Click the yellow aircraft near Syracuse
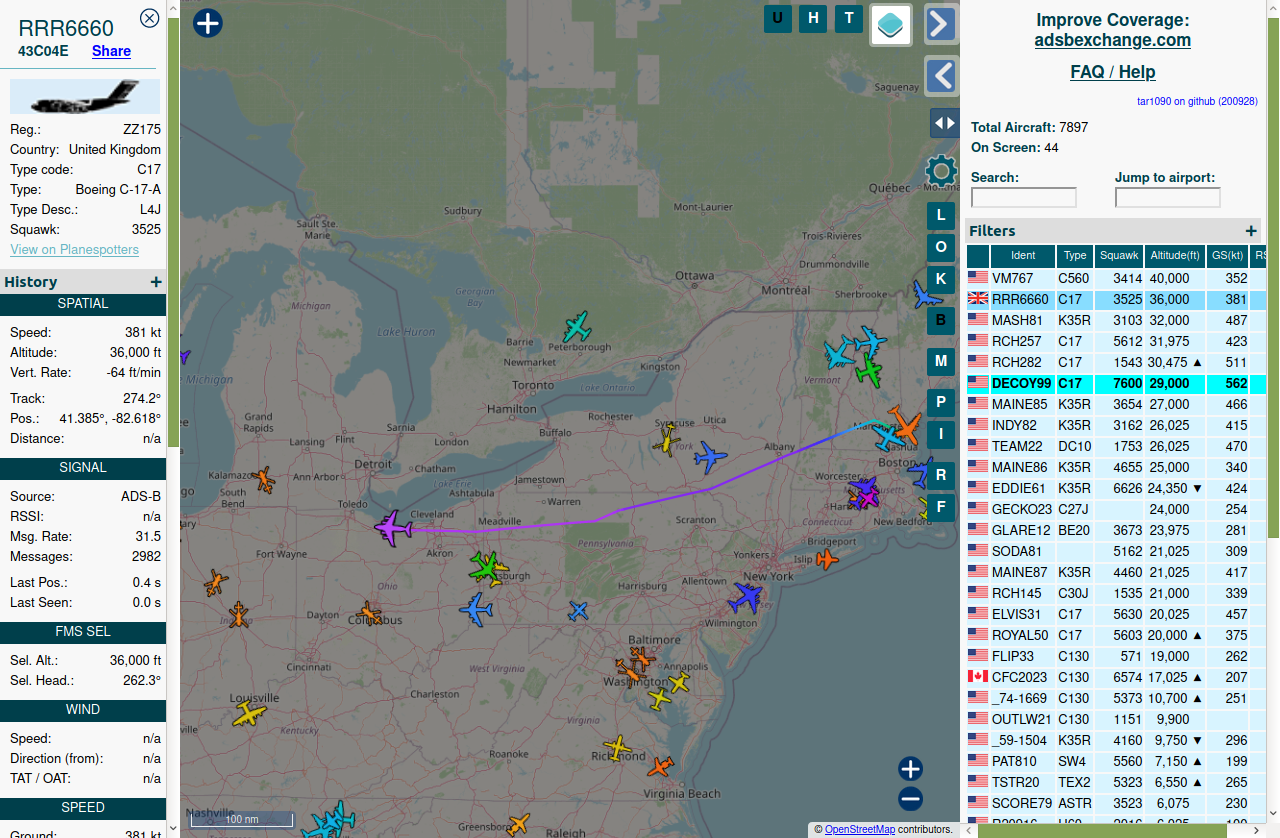This screenshot has height=838, width=1280. point(667,440)
